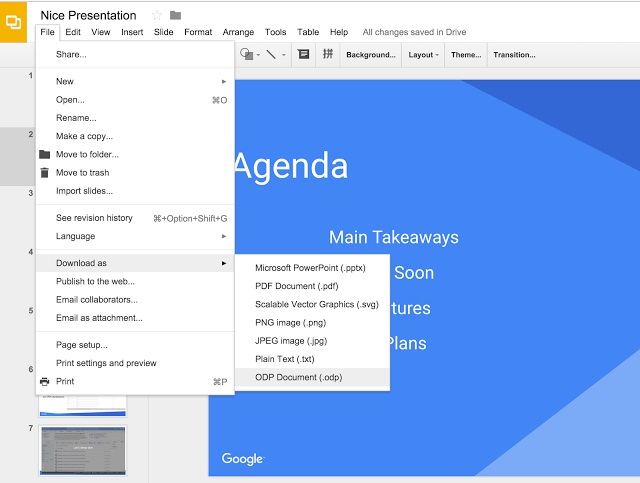Select slide 7 thumbnail in filmstrip
Image resolution: width=640 pixels, height=483 pixels.
click(x=83, y=450)
